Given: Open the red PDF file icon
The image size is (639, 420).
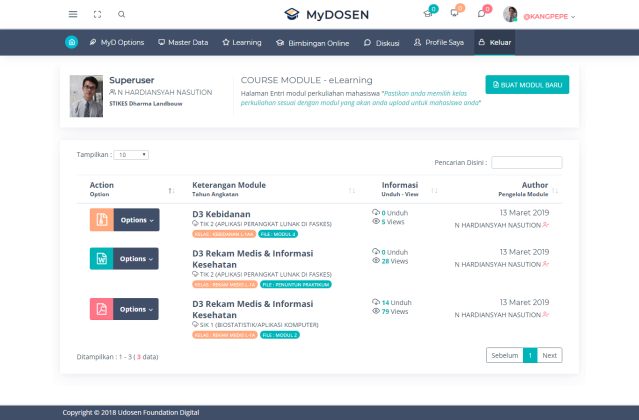Looking at the screenshot, I should [x=101, y=309].
